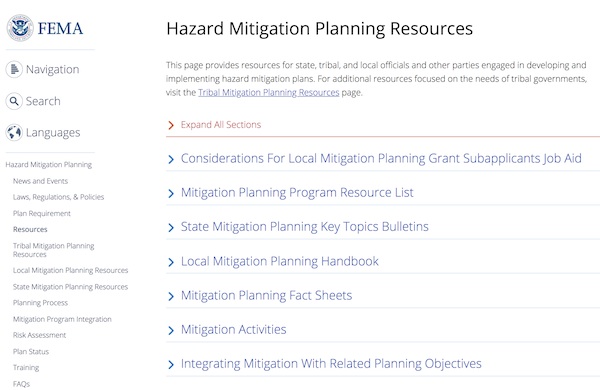Expand Local Mitigation Planning Handbook chevron
Image resolution: width=600 pixels, height=390 pixels.
pyautogui.click(x=171, y=262)
